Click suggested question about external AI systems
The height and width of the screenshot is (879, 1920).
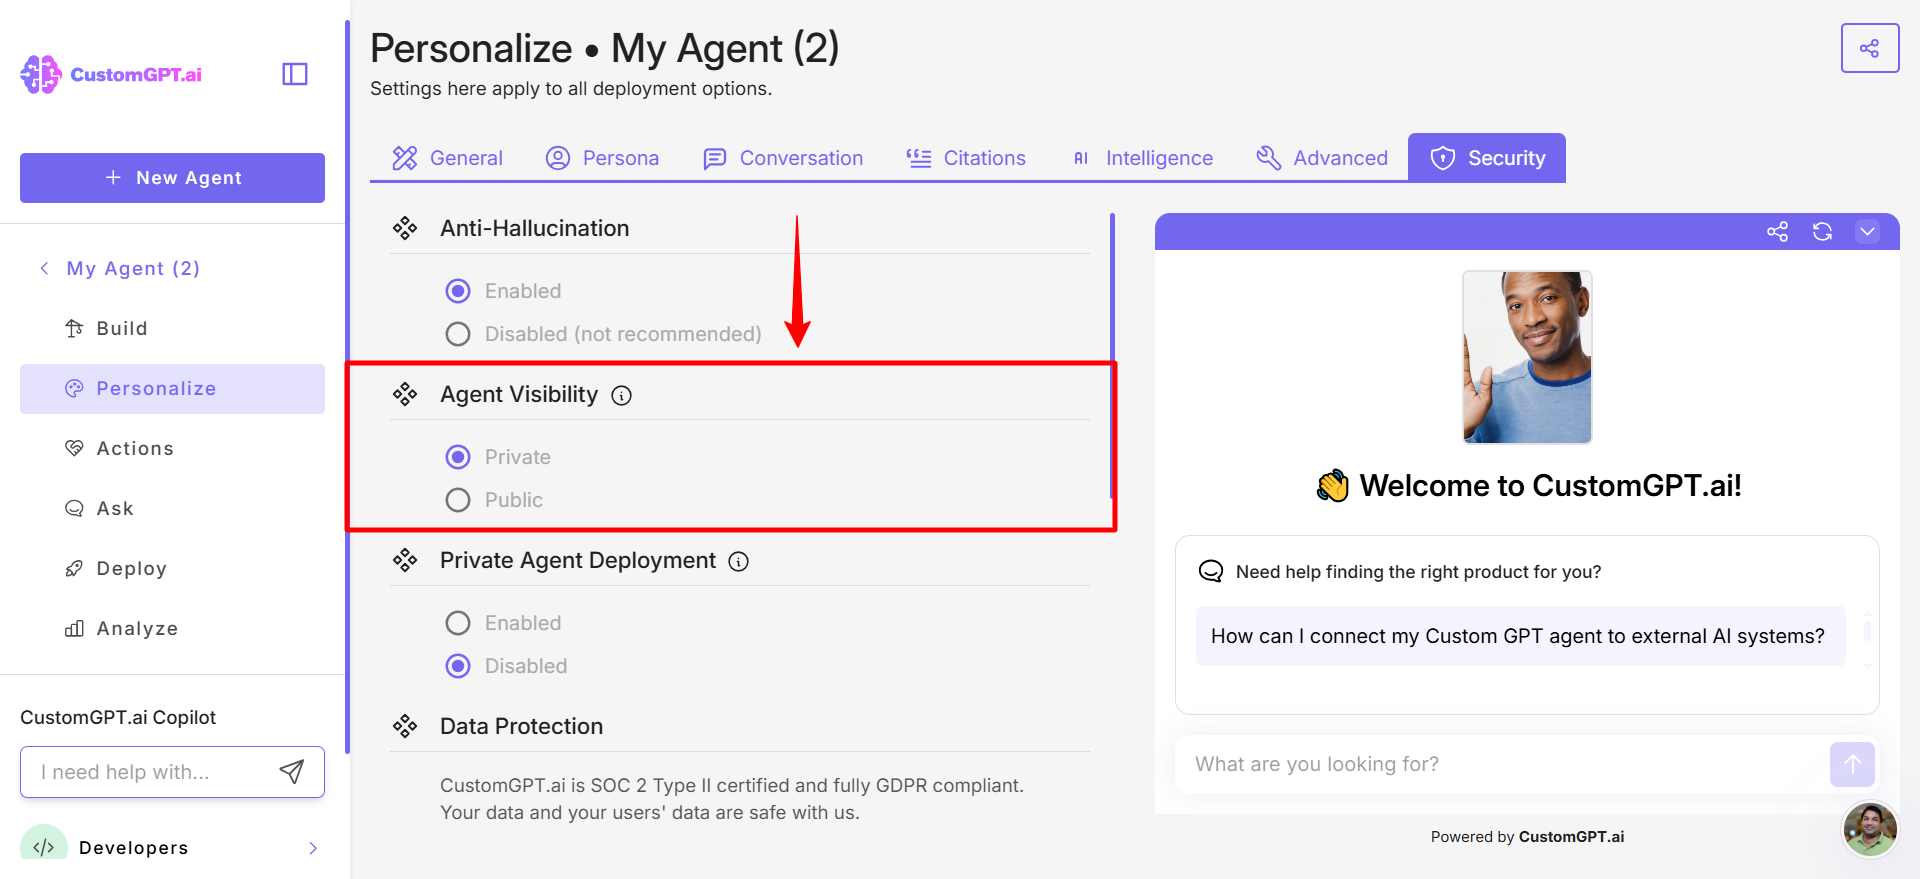1520,636
